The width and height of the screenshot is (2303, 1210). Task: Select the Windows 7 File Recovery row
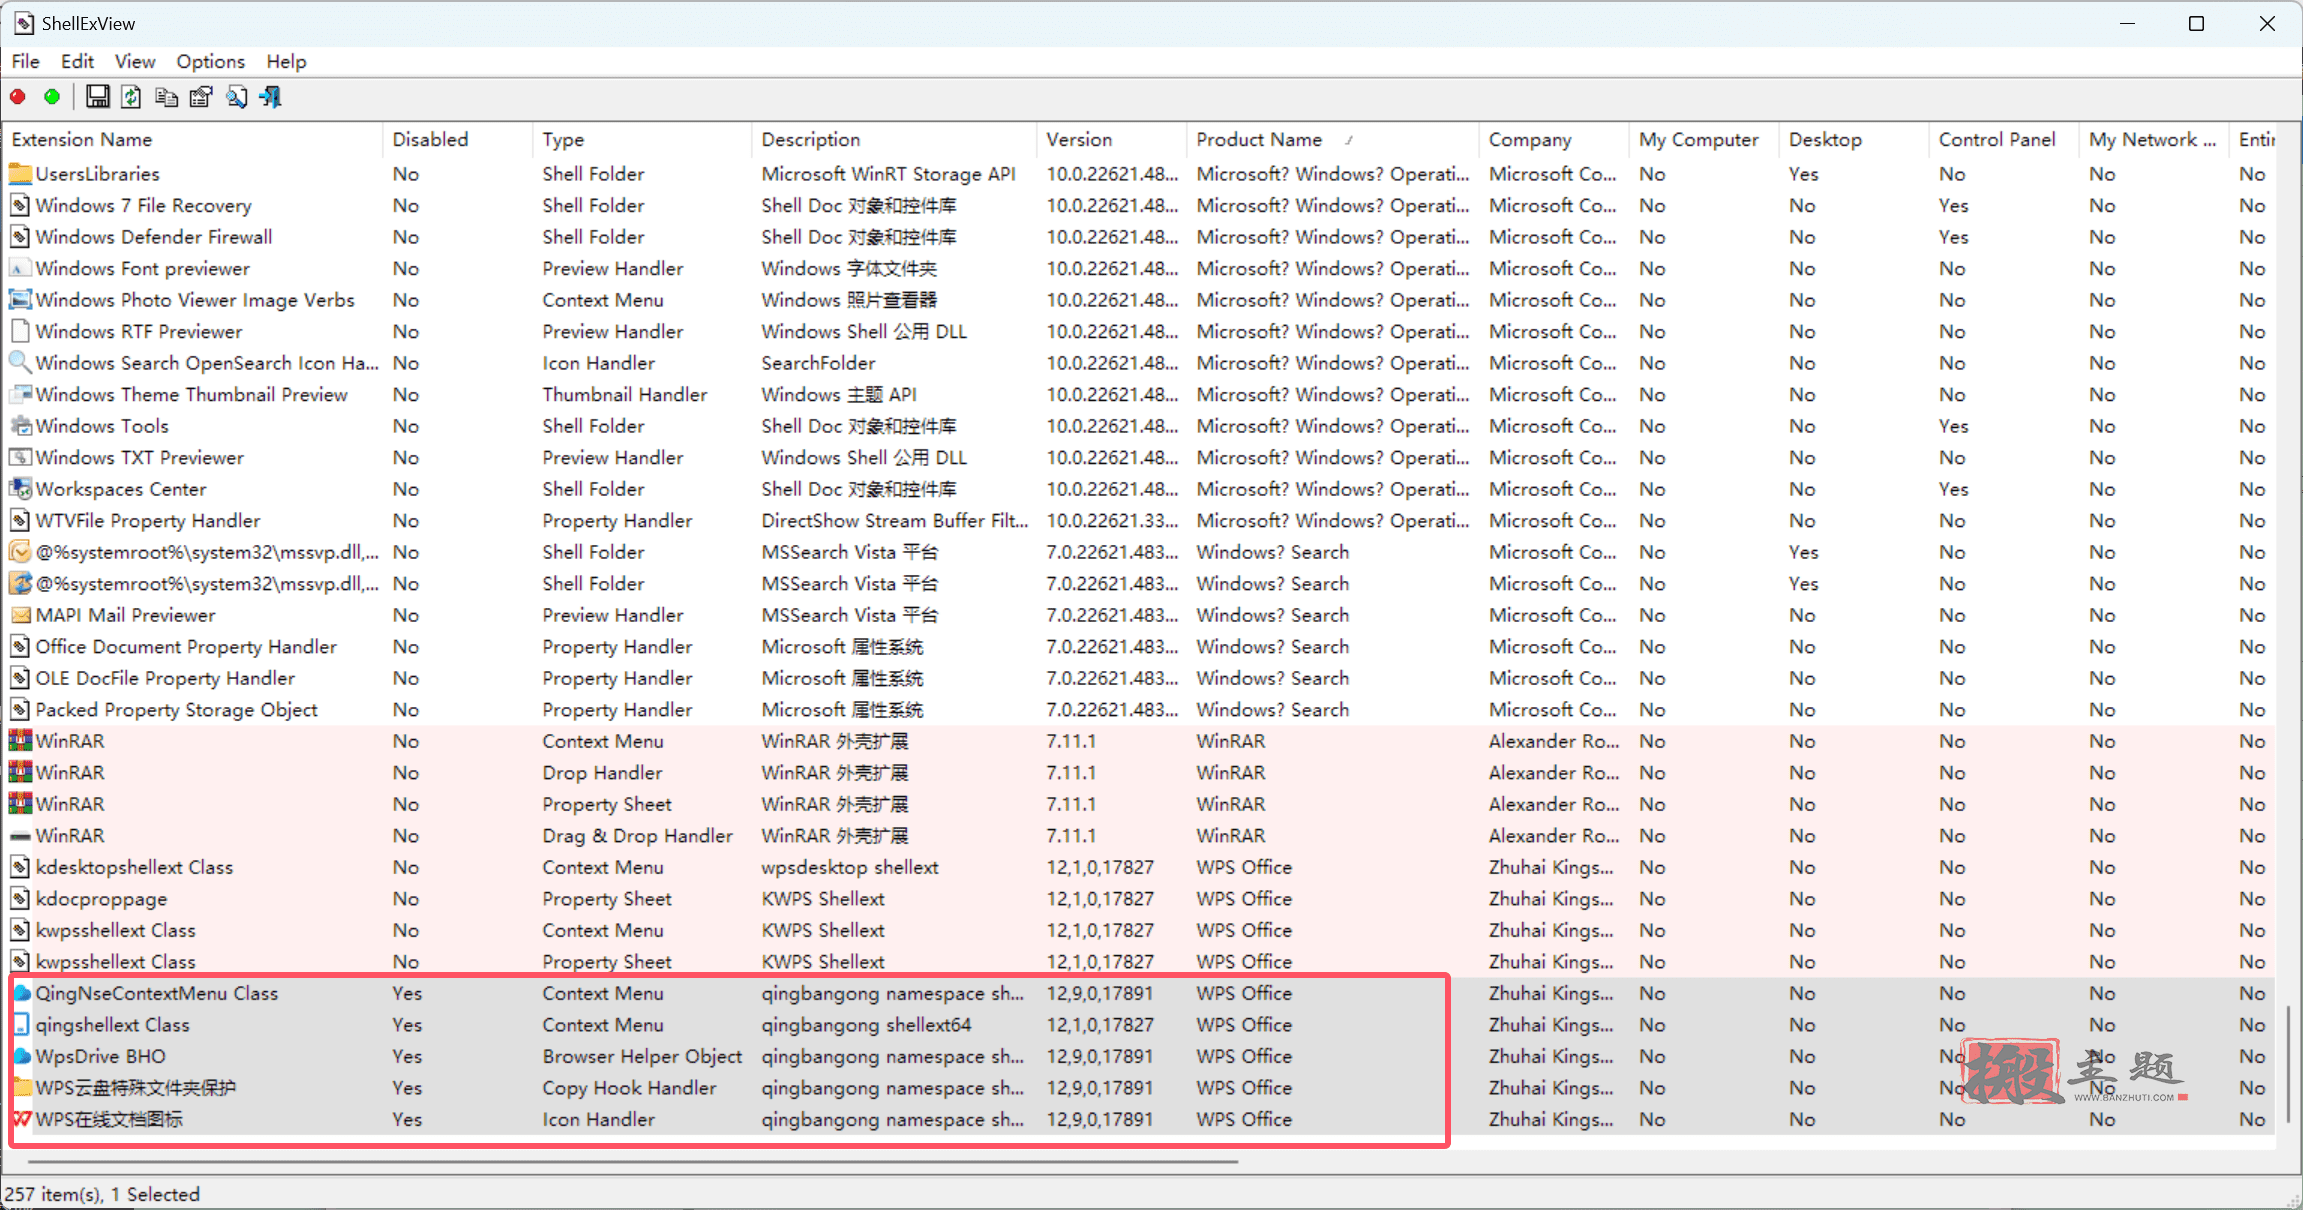coord(1140,206)
